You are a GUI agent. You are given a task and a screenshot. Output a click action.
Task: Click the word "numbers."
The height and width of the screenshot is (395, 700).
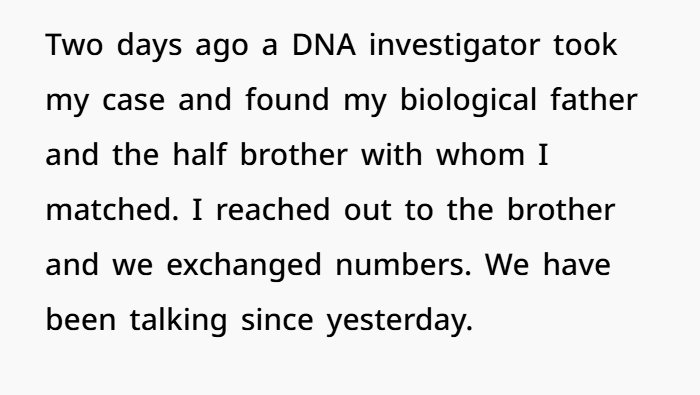(403, 264)
